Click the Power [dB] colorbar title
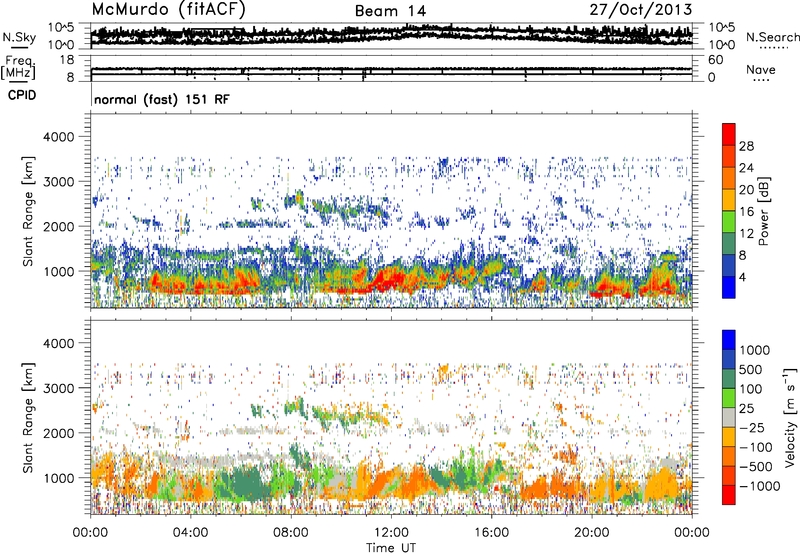The width and height of the screenshot is (800, 554). [764, 211]
